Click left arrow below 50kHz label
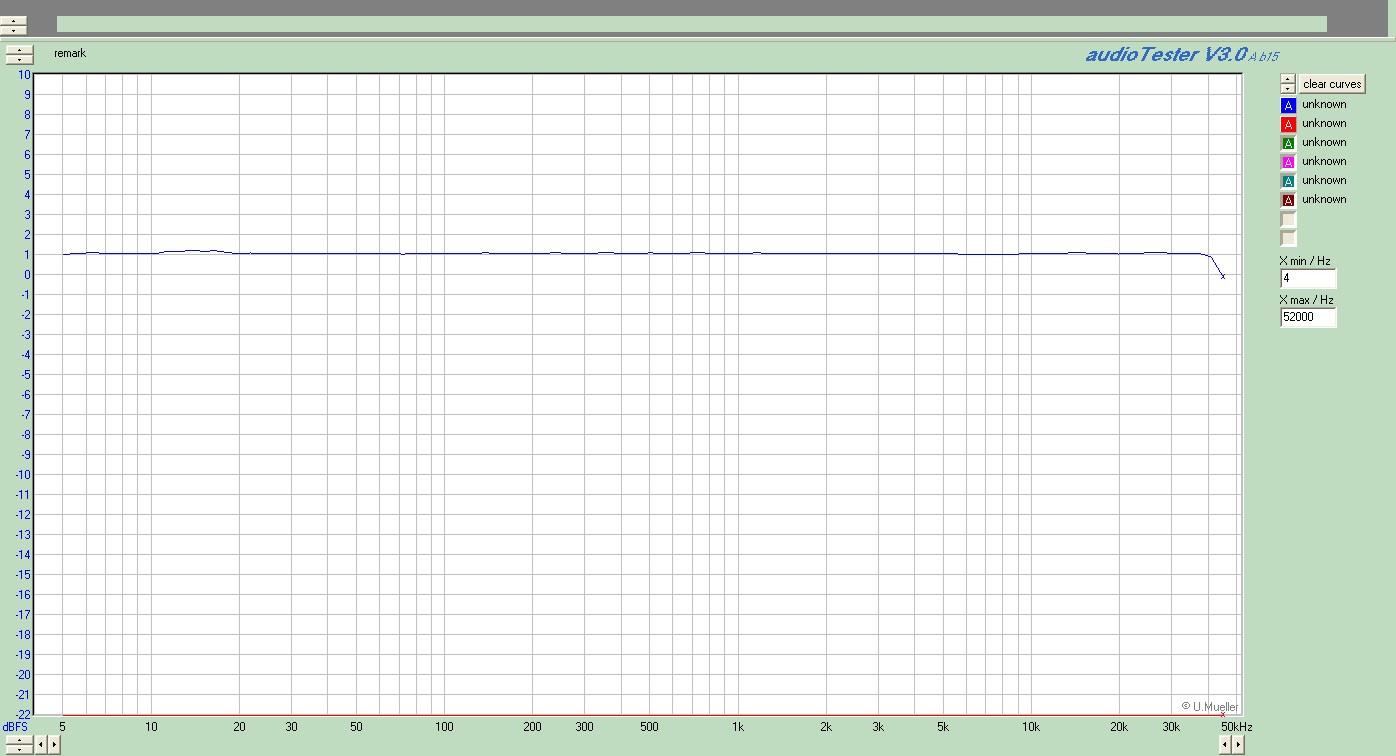The height and width of the screenshot is (756, 1396). (1225, 744)
